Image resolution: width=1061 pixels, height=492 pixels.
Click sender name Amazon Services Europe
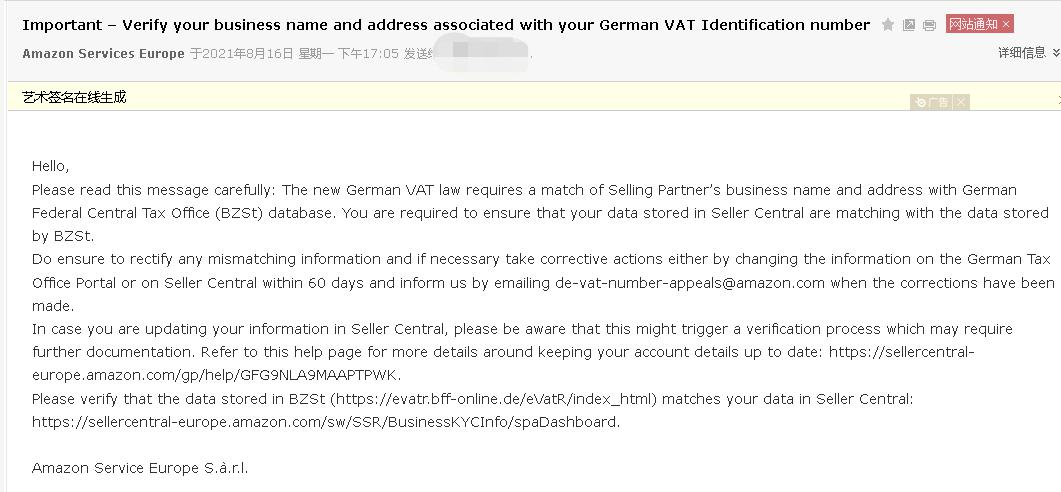(x=104, y=53)
